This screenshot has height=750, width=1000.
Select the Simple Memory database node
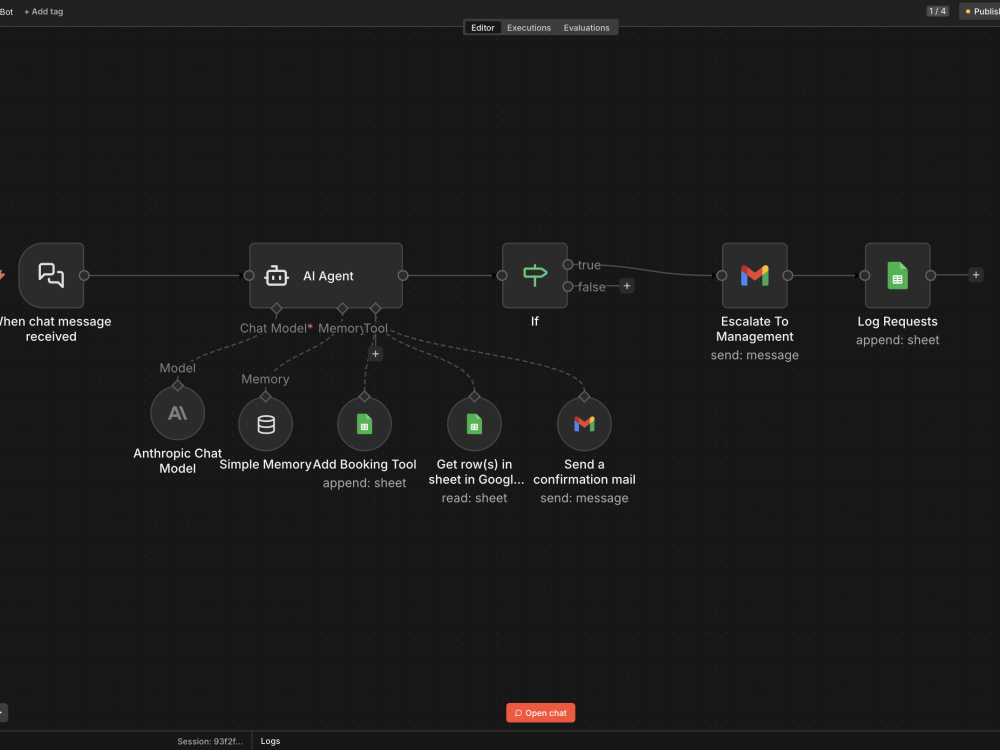pos(265,424)
